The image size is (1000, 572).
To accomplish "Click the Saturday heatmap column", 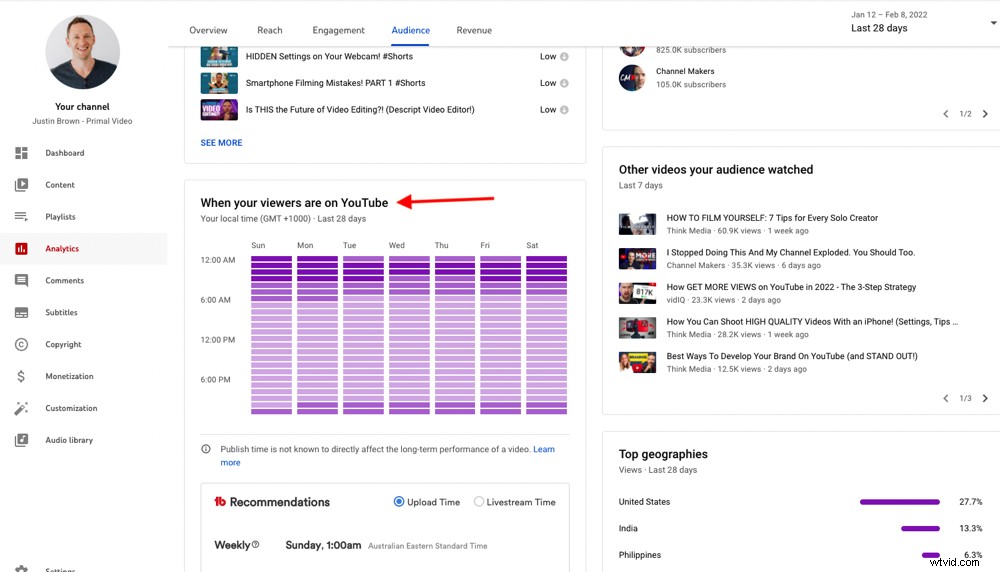I will point(547,335).
